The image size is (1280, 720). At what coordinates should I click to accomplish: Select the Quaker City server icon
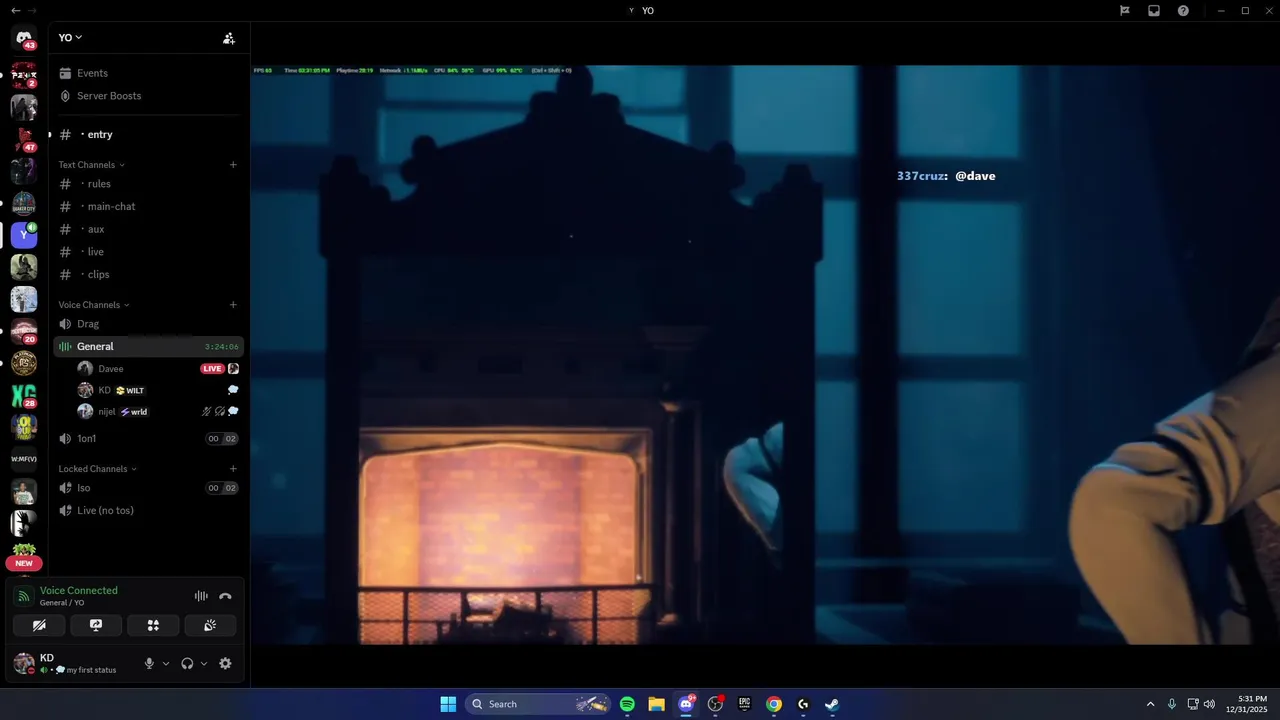tap(24, 203)
